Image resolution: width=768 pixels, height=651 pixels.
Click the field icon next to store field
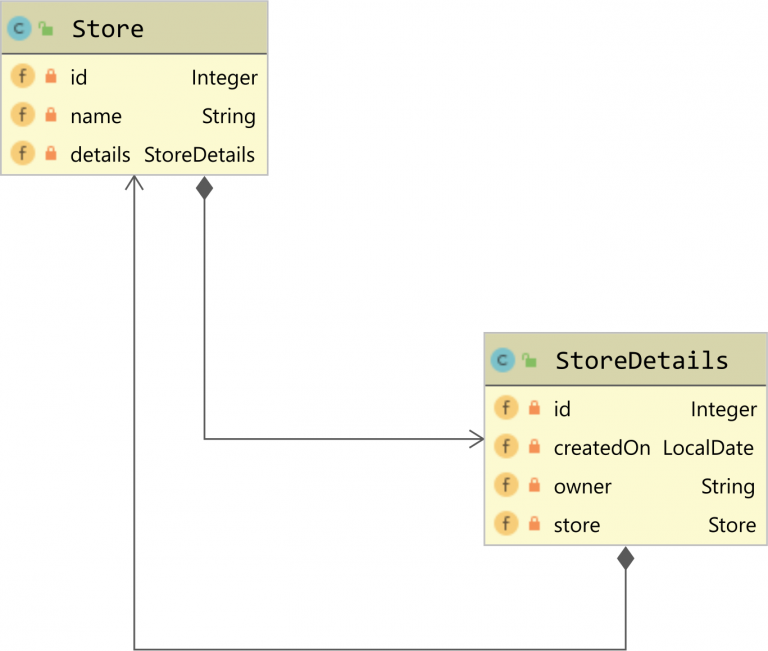[506, 524]
